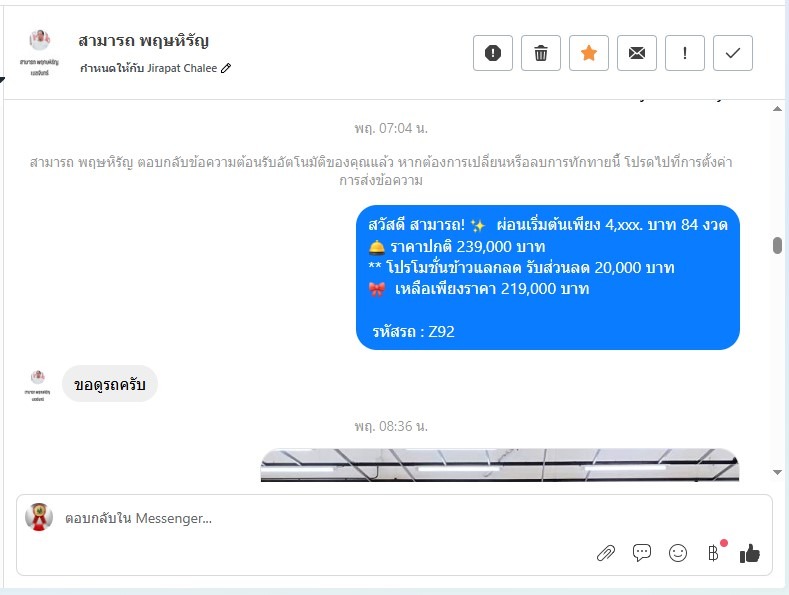This screenshot has height=595, width=789.
Task: Mark conversation as unread with envelope icon
Action: (637, 53)
